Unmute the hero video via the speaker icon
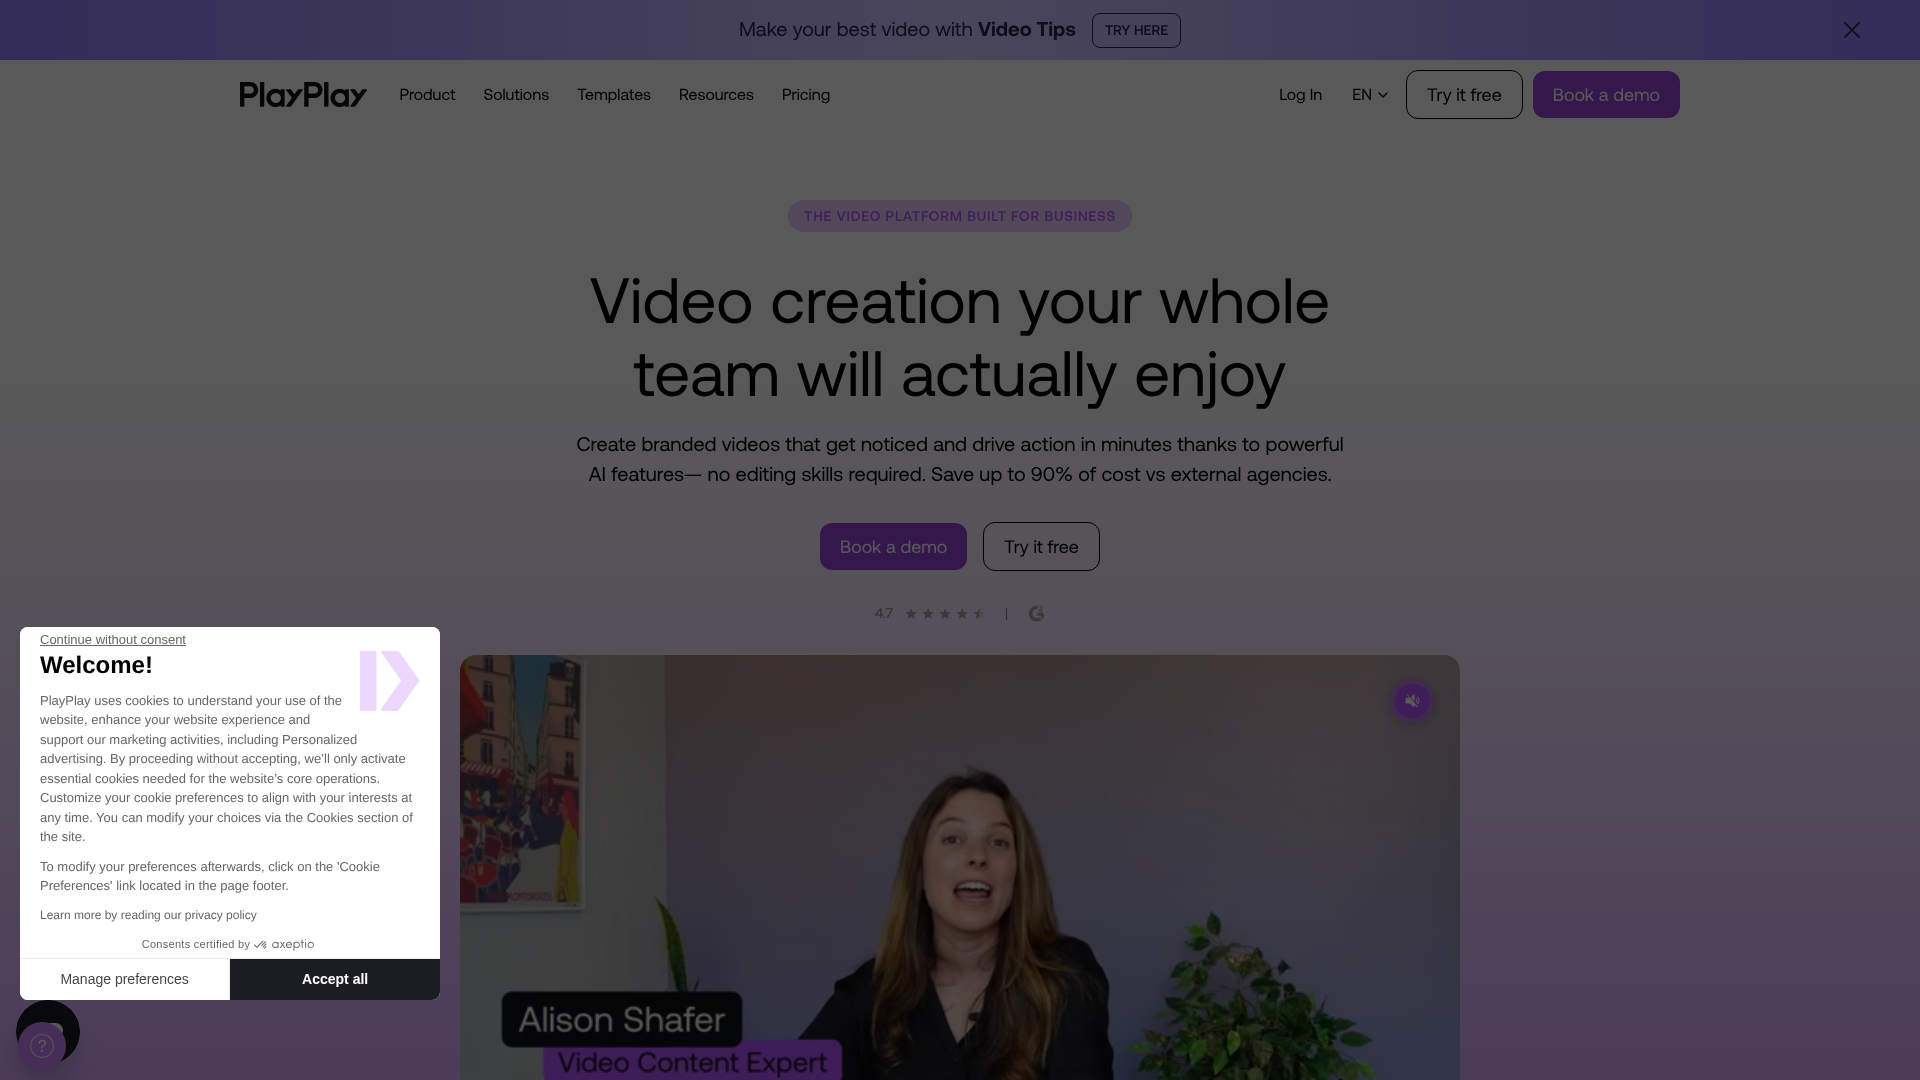 (1412, 700)
